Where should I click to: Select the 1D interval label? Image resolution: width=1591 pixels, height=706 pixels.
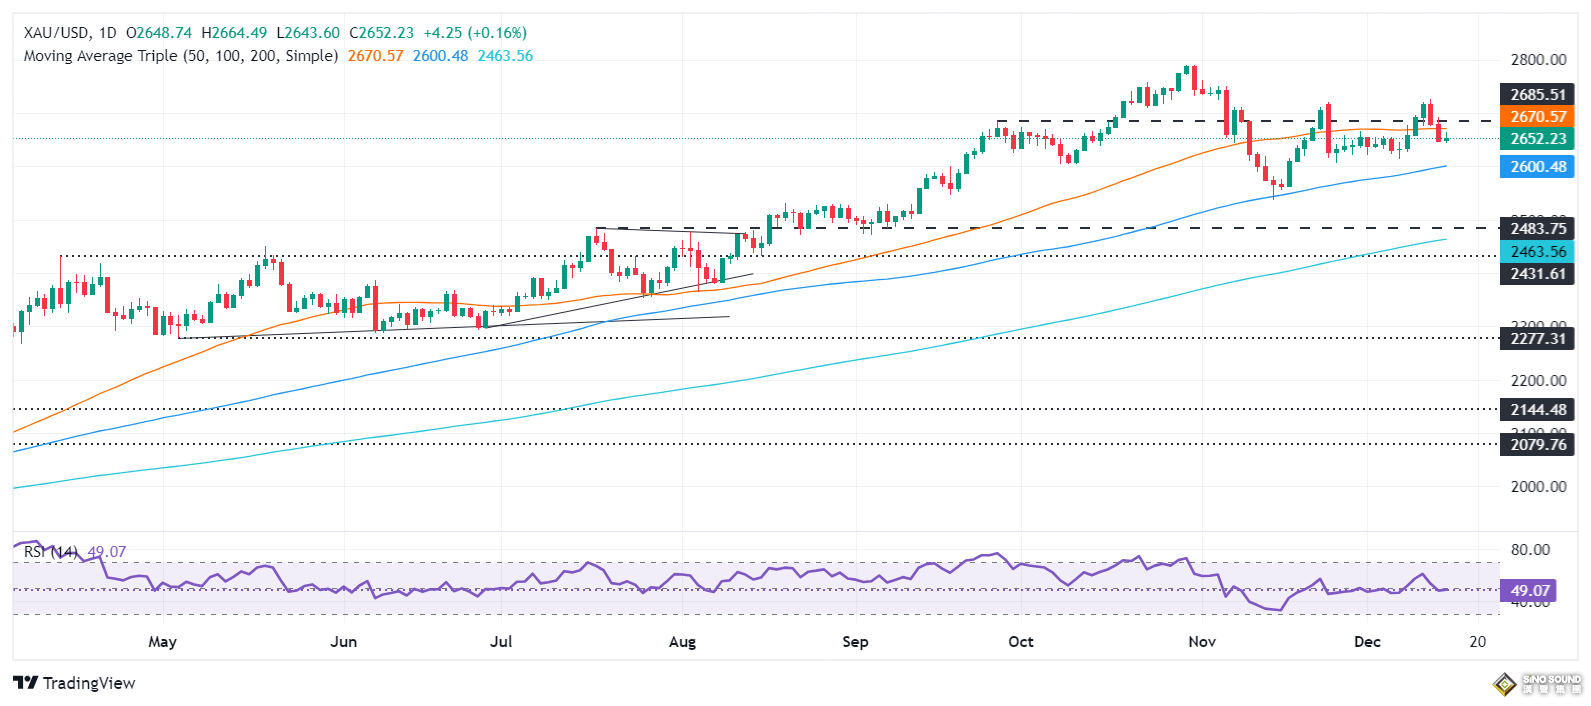coord(107,33)
